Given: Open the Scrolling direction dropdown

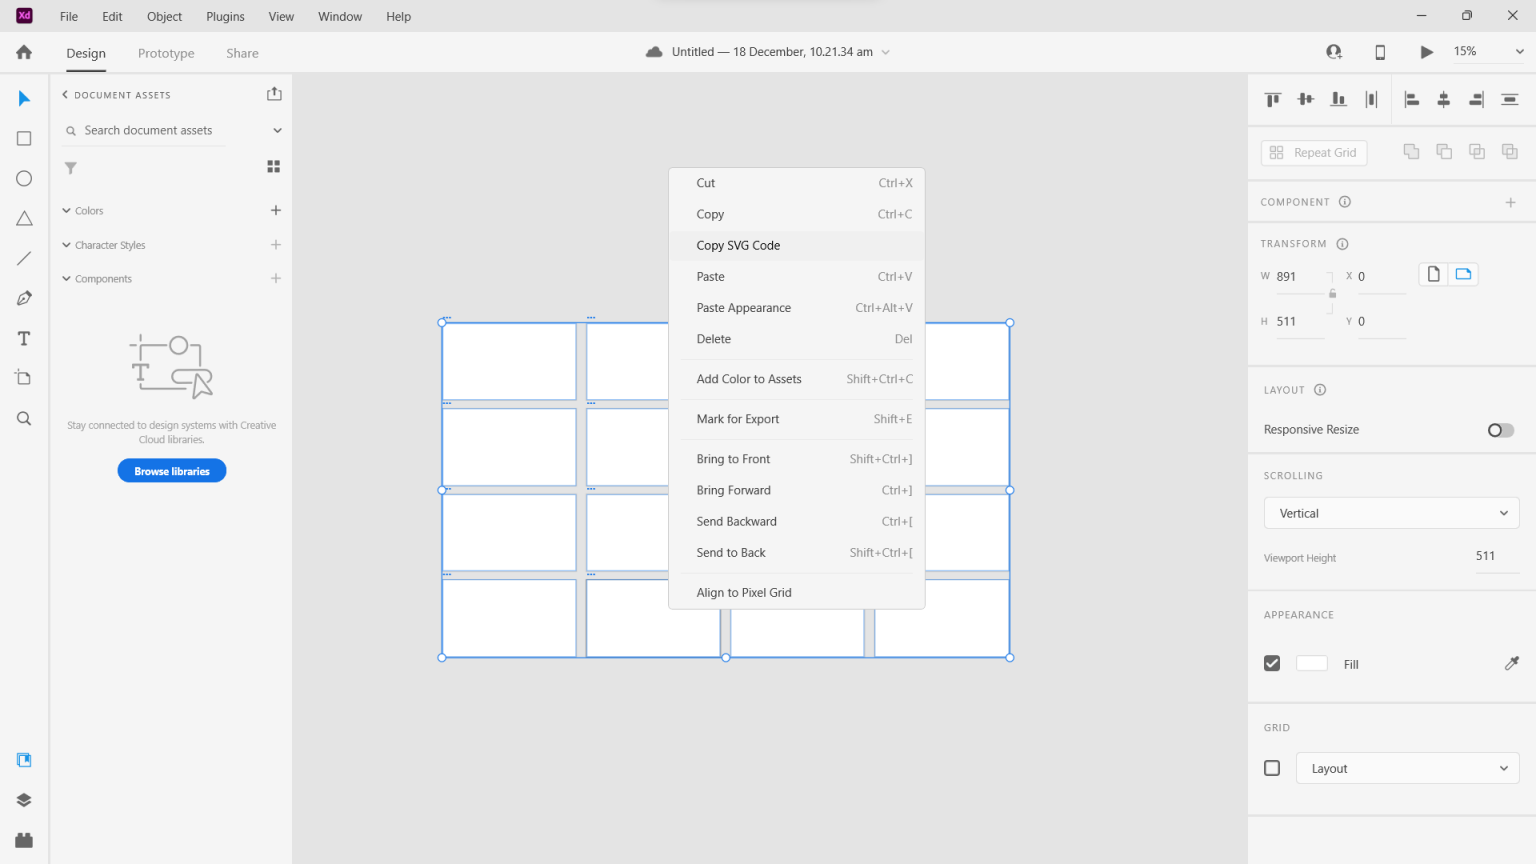Looking at the screenshot, I should point(1391,512).
